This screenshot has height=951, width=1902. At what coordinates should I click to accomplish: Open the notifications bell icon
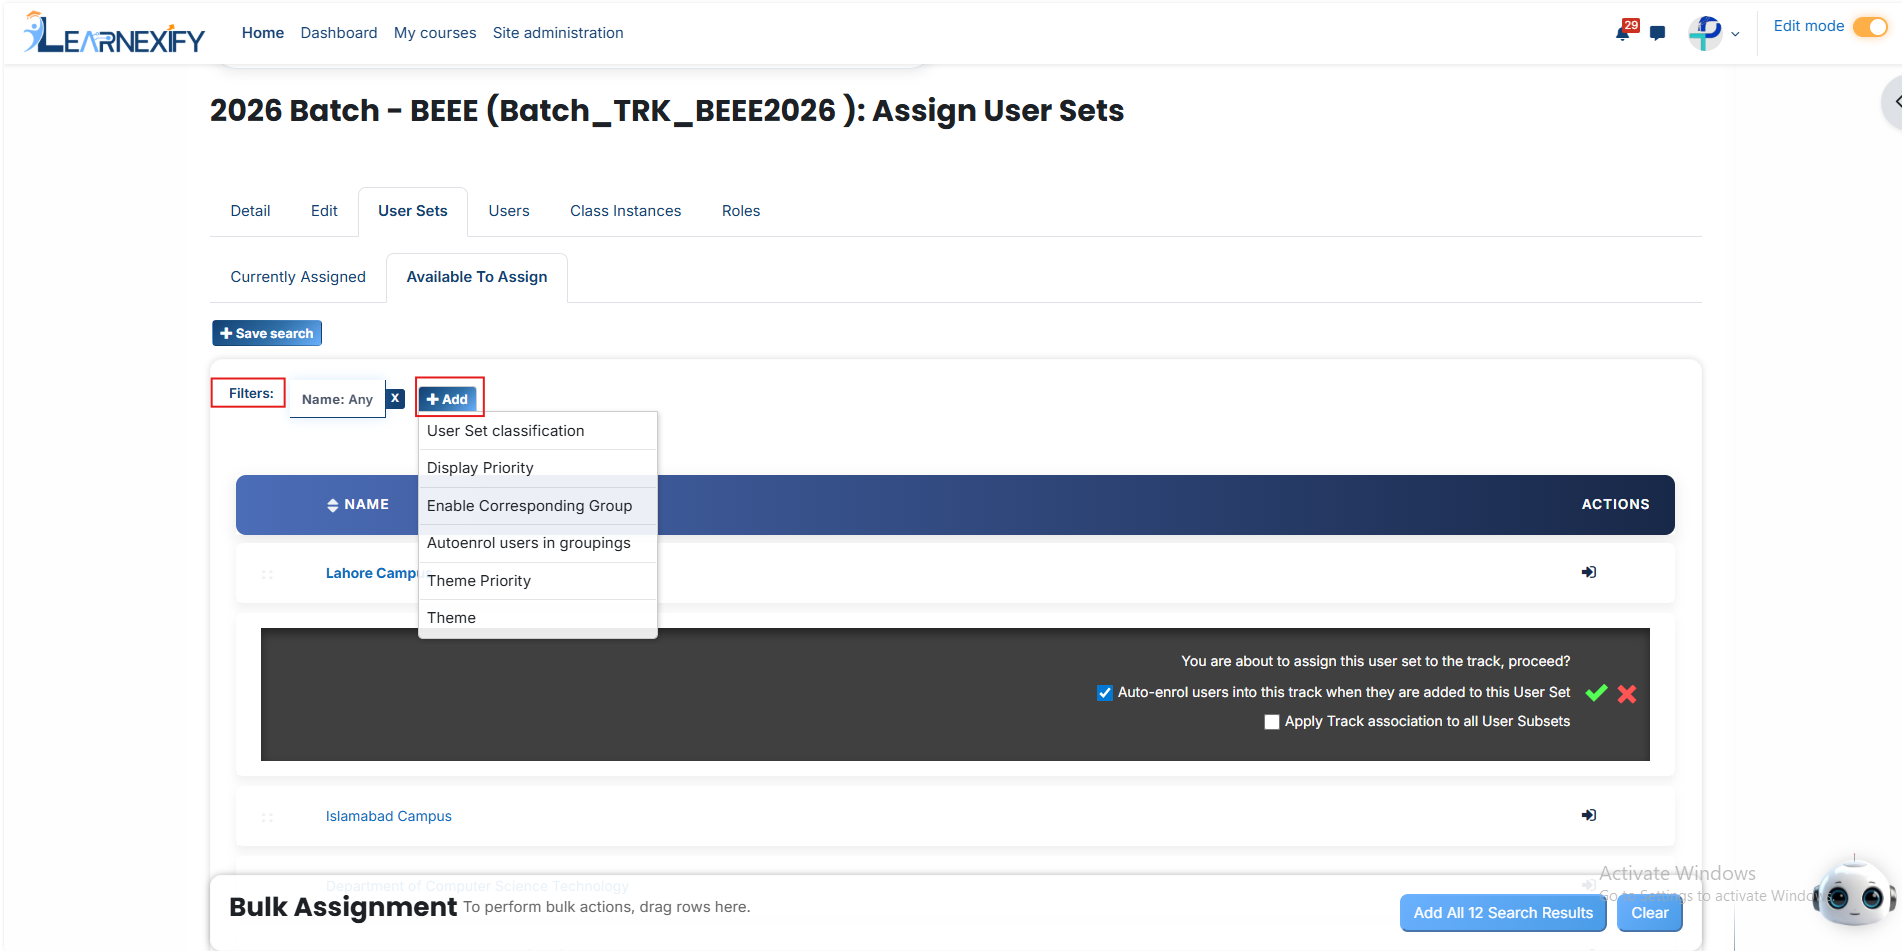pyautogui.click(x=1623, y=33)
